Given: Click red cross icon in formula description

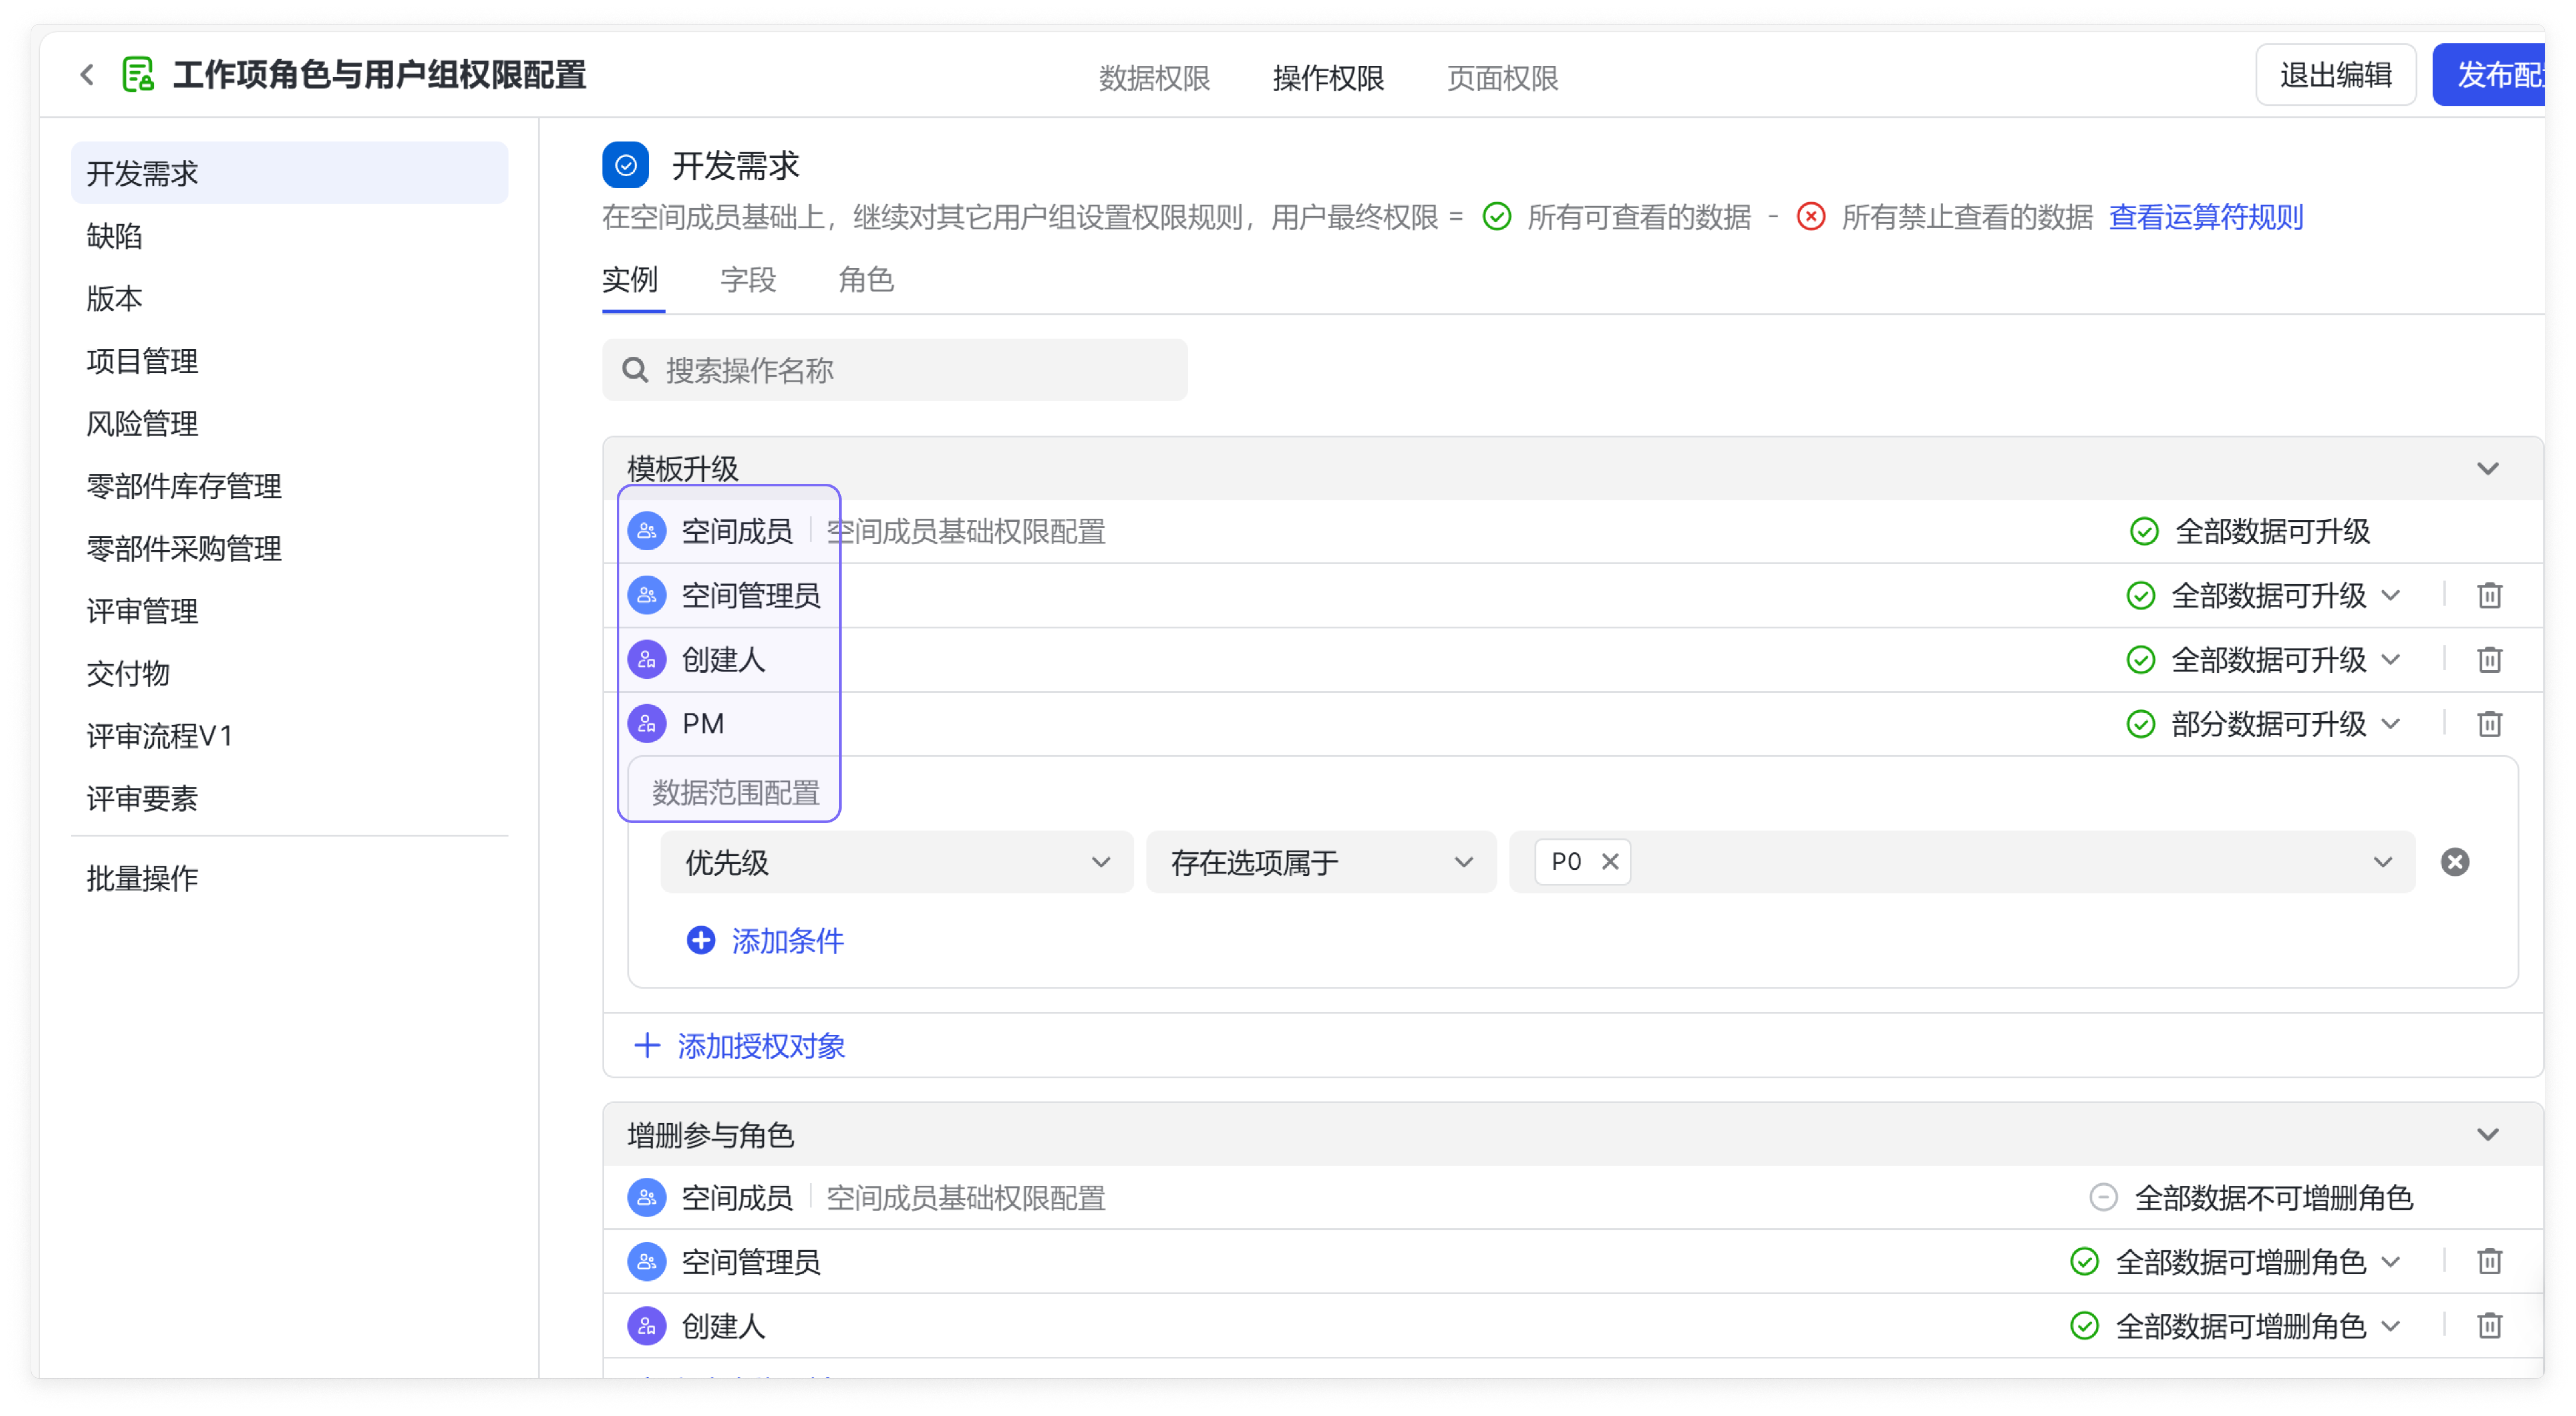Looking at the screenshot, I should (1811, 216).
